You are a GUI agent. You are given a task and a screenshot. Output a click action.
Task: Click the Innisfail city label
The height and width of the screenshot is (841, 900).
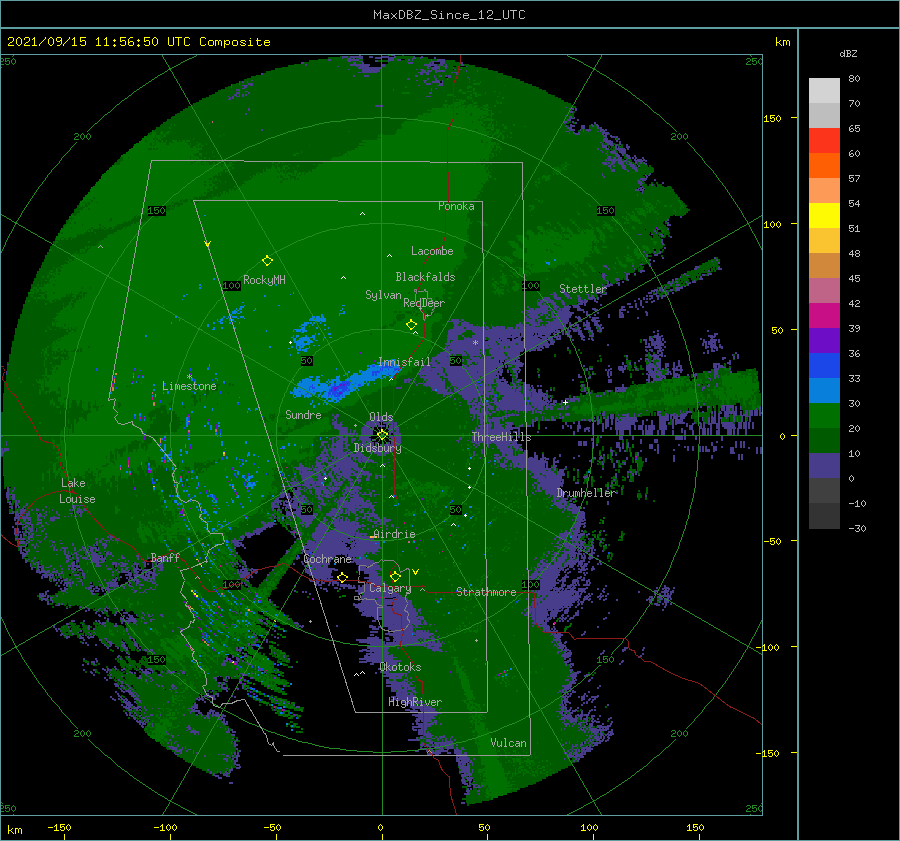pos(404,362)
